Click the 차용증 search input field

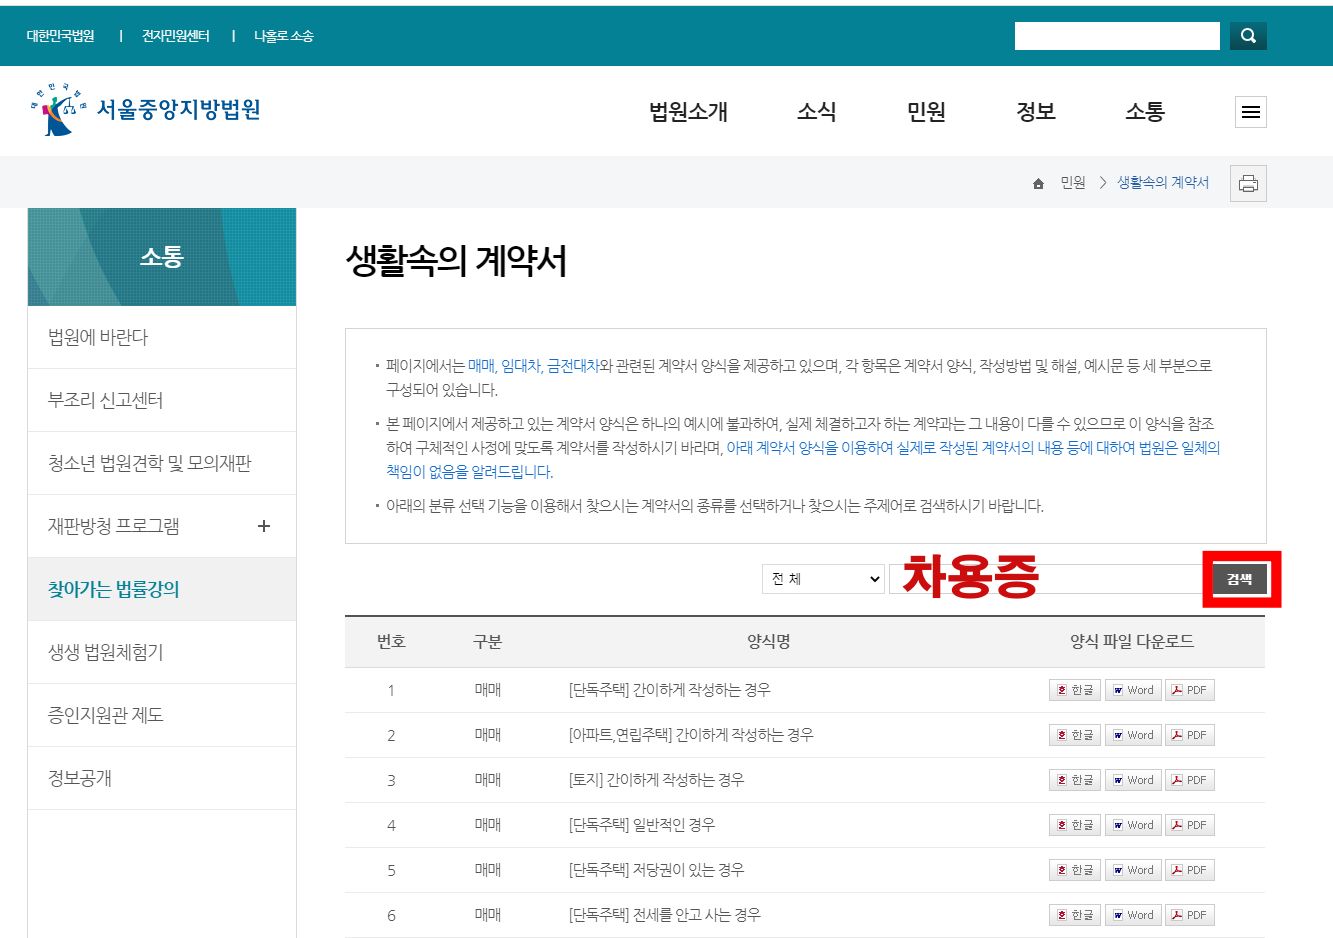pos(1050,578)
